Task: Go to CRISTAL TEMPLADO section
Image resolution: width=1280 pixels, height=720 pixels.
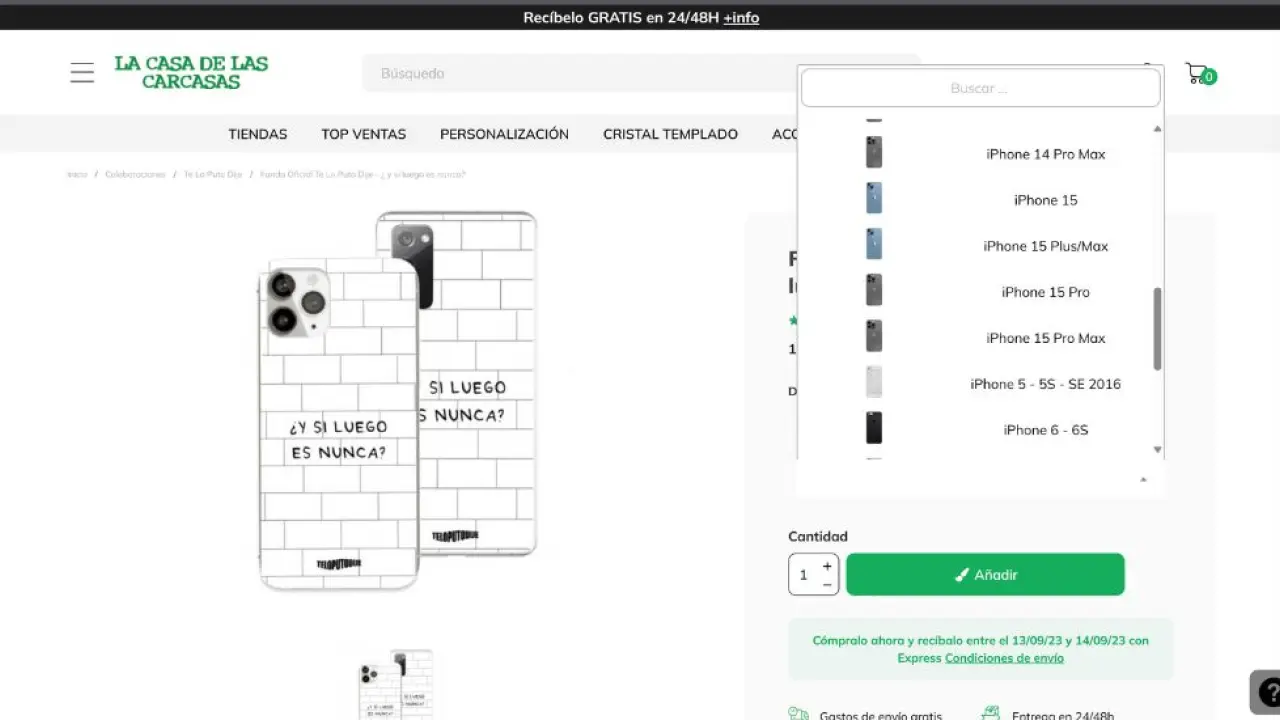Action: point(670,134)
